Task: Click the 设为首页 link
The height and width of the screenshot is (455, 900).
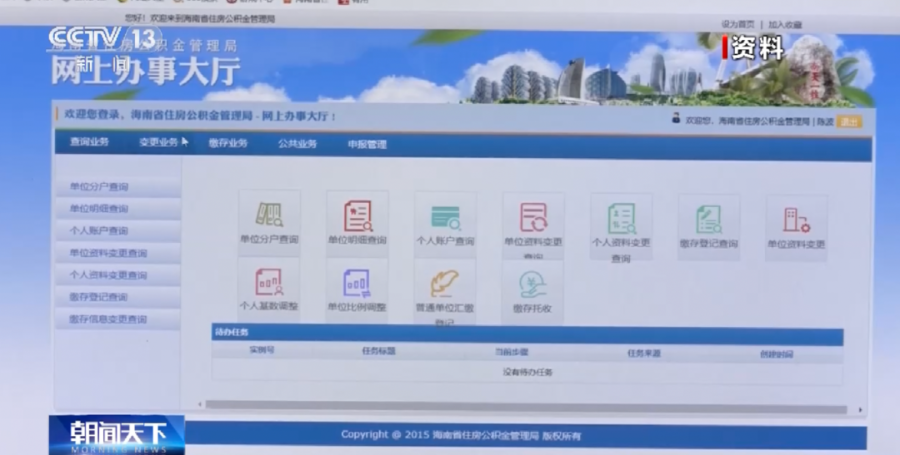Action: pyautogui.click(x=738, y=24)
